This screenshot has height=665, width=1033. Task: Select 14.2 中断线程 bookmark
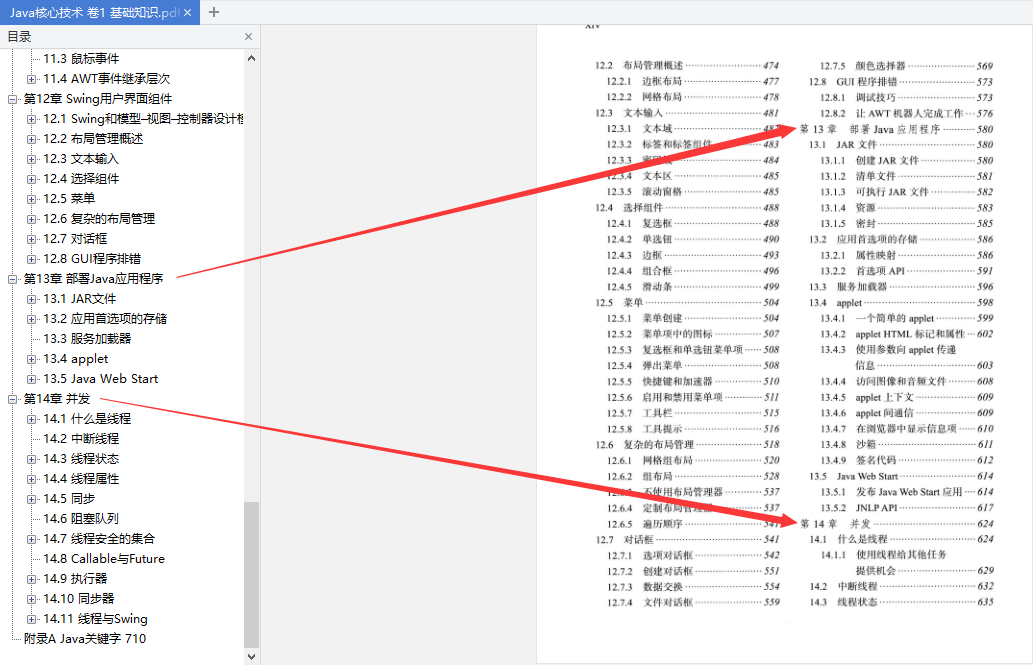(81, 439)
